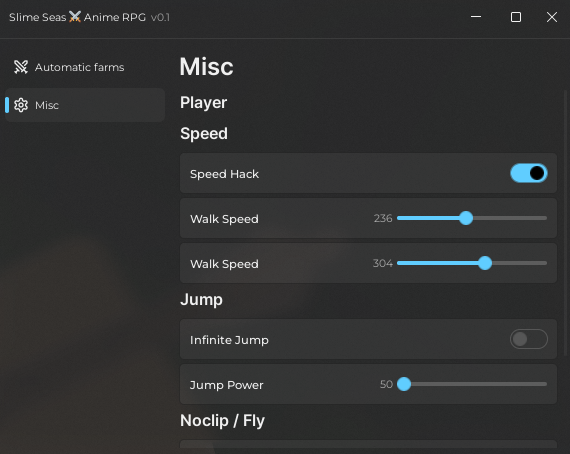
Task: Click the Jump Power value 50
Action: click(x=386, y=384)
